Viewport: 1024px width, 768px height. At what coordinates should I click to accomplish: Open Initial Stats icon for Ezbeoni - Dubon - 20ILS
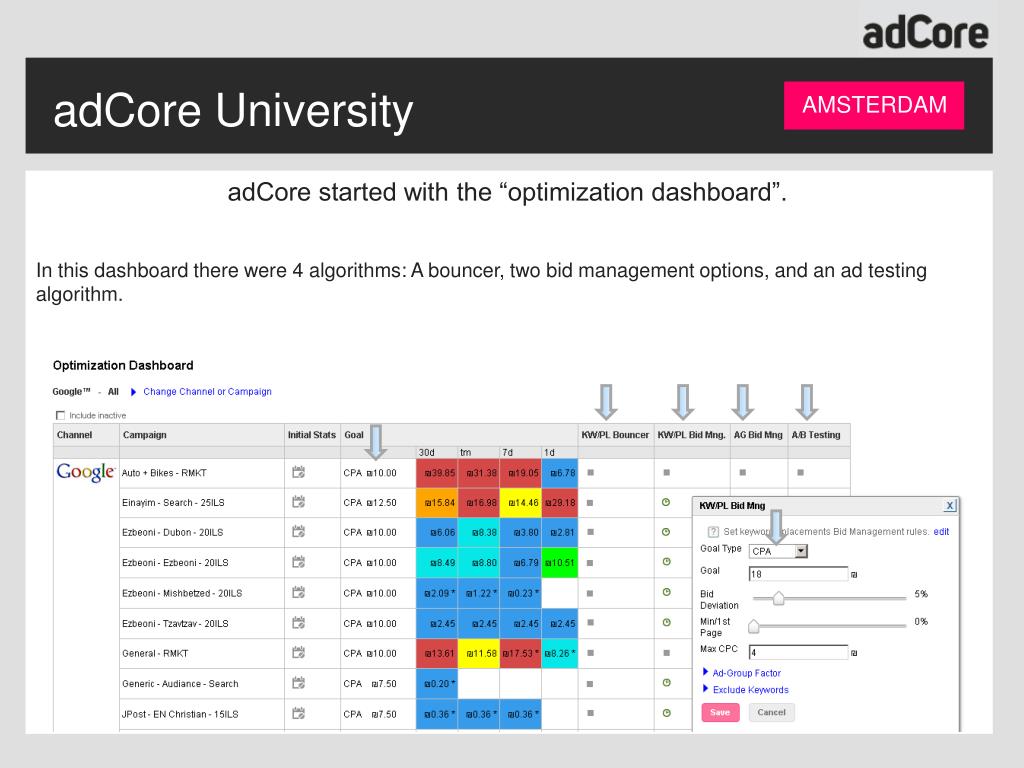tap(298, 532)
